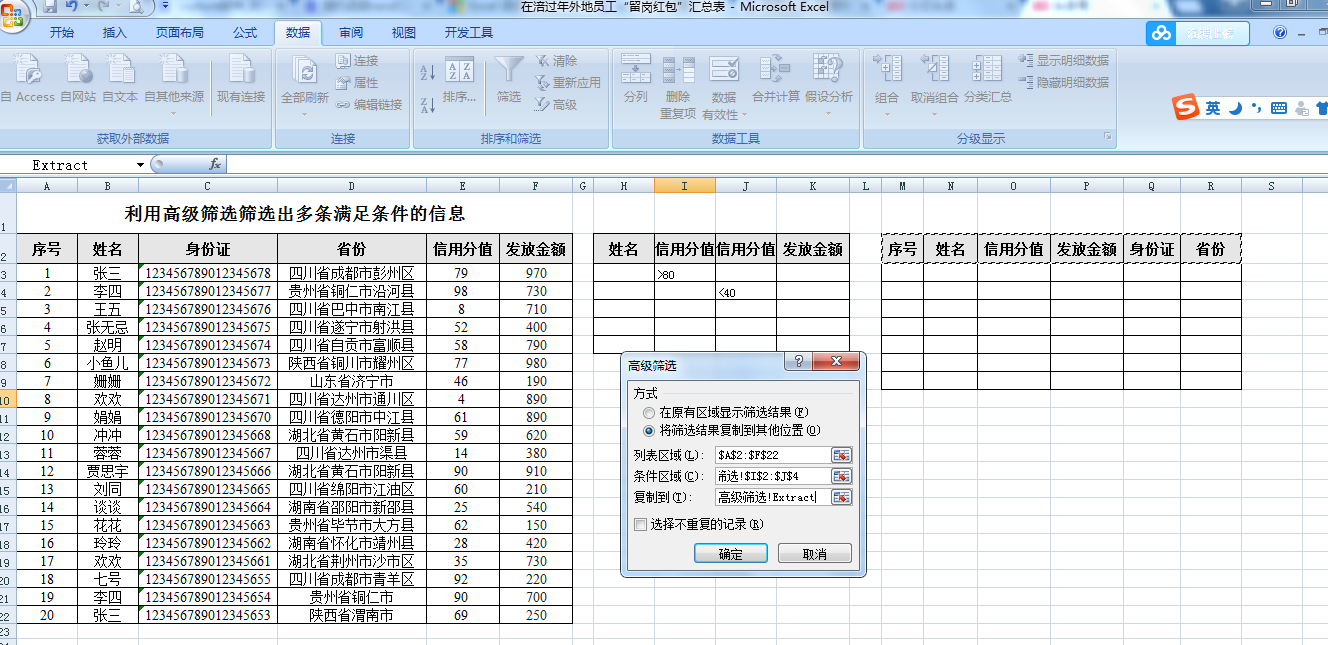
Task: Select 'Copy to another location' radio (将筛选结果复制到其他位置)
Action: tap(650, 431)
